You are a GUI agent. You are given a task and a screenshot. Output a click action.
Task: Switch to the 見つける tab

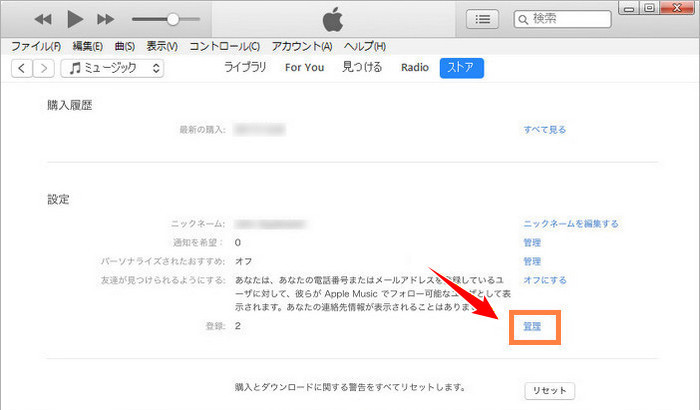coord(362,67)
